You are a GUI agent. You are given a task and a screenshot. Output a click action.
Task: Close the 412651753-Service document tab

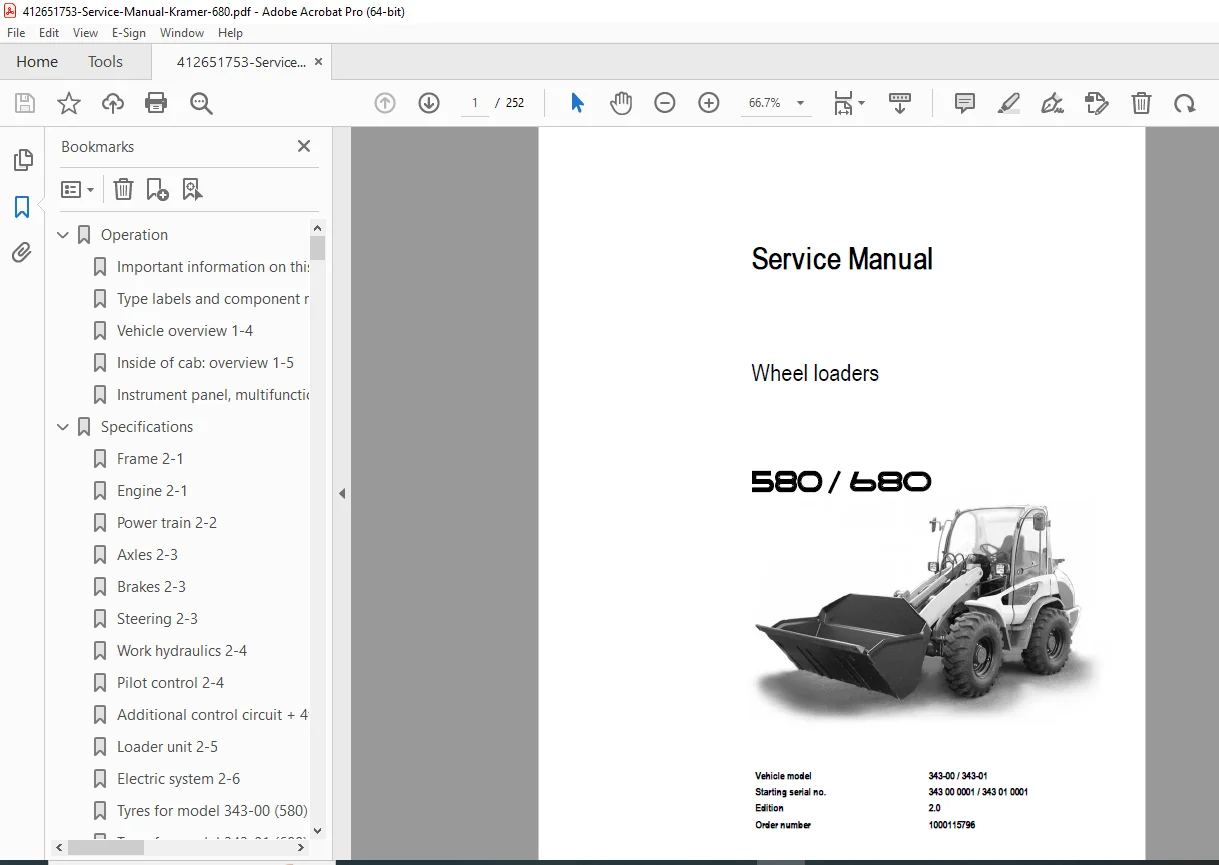click(x=319, y=62)
